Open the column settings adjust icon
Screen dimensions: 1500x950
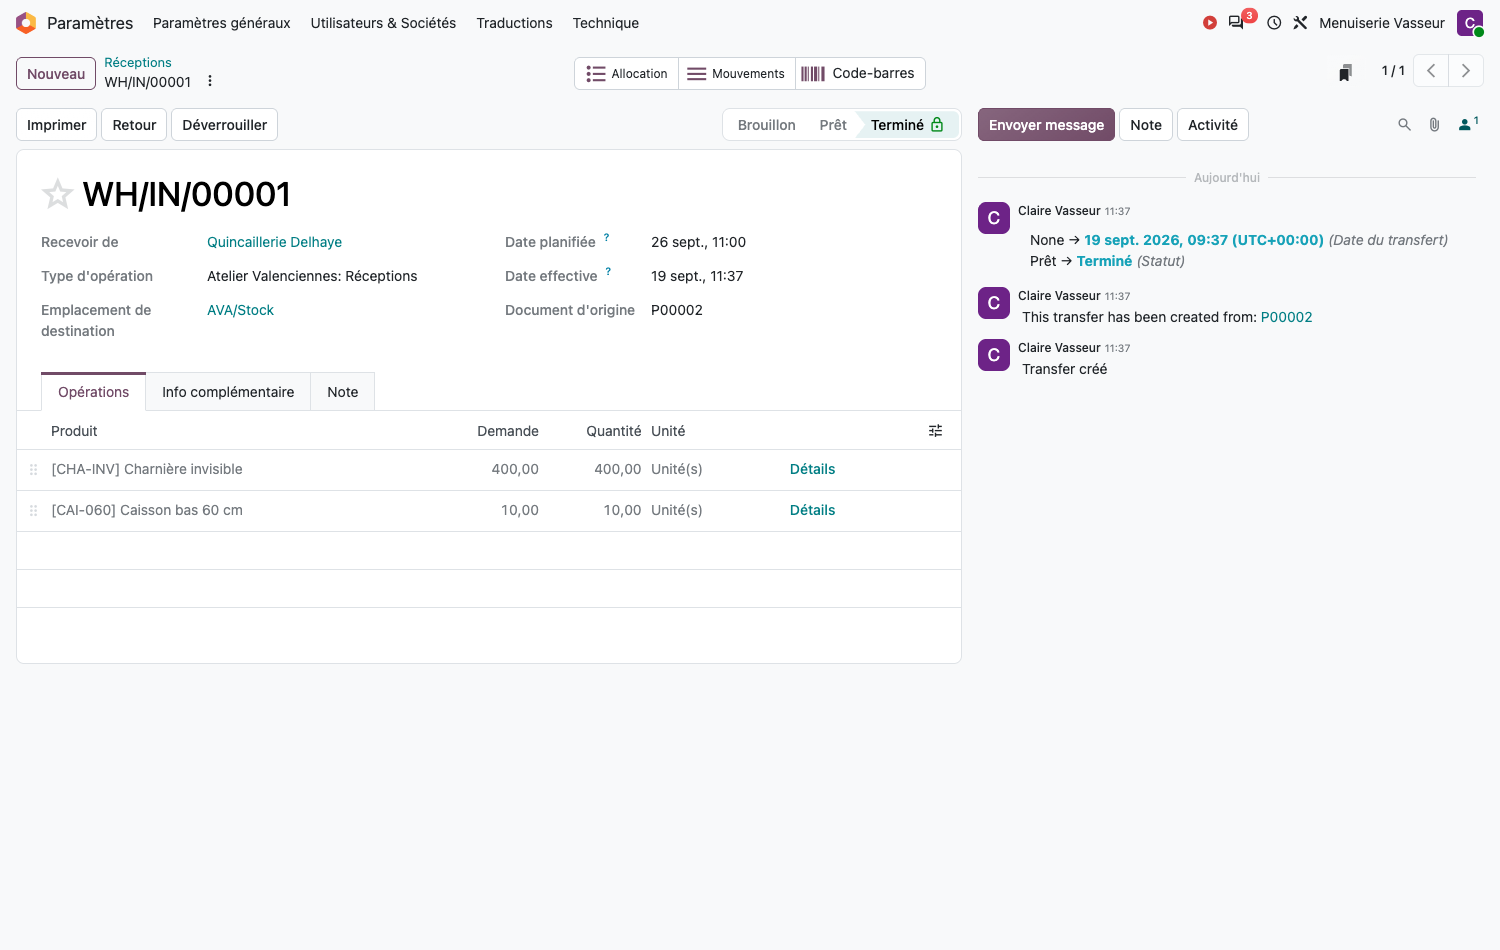935,431
